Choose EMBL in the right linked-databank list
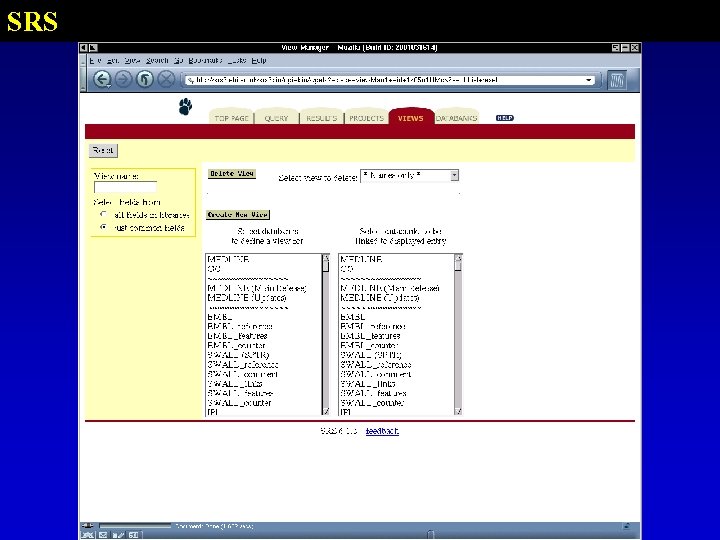The image size is (720, 540). (353, 317)
